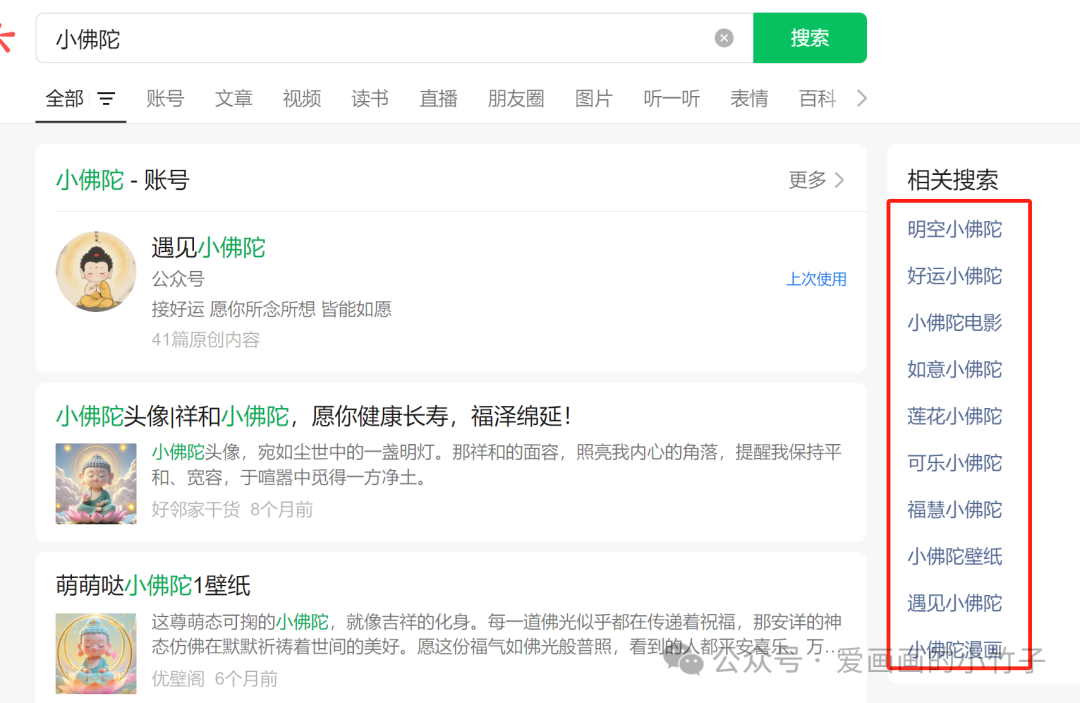This screenshot has width=1080, height=703.
Task: Switch to the 视频 tab
Action: (x=301, y=97)
